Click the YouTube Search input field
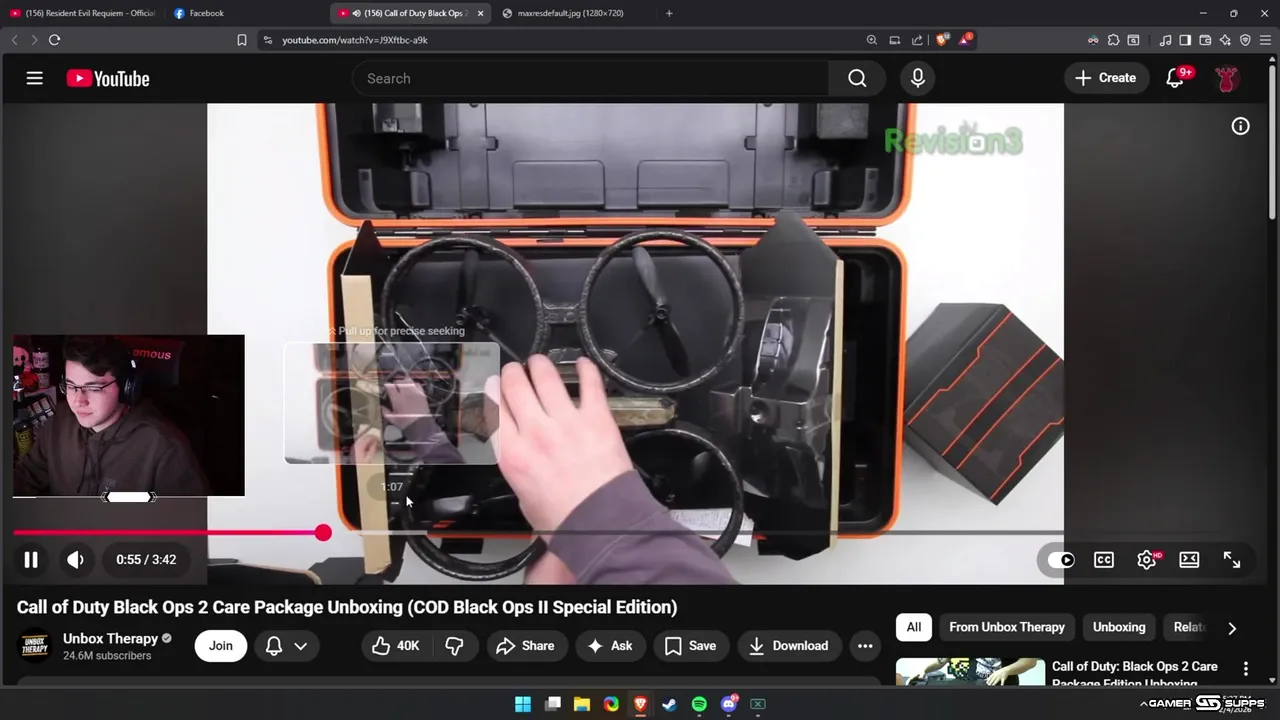The width and height of the screenshot is (1280, 720). pos(590,78)
